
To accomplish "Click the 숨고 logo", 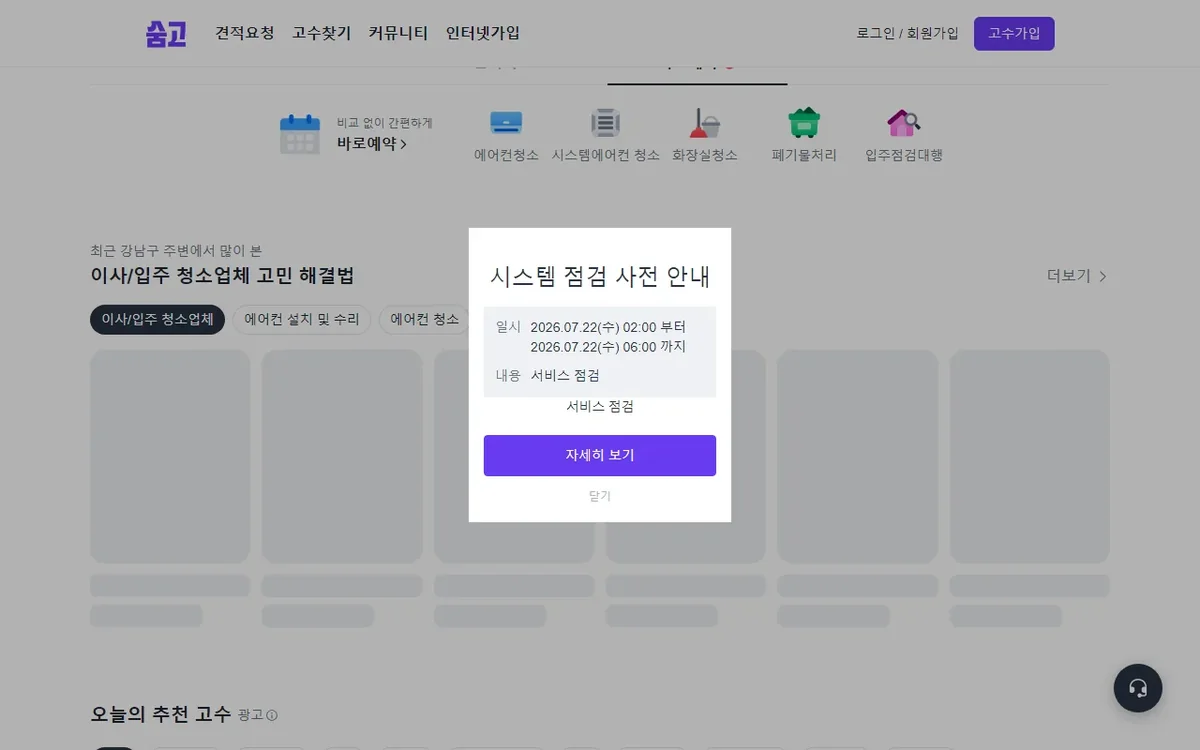I will [165, 33].
